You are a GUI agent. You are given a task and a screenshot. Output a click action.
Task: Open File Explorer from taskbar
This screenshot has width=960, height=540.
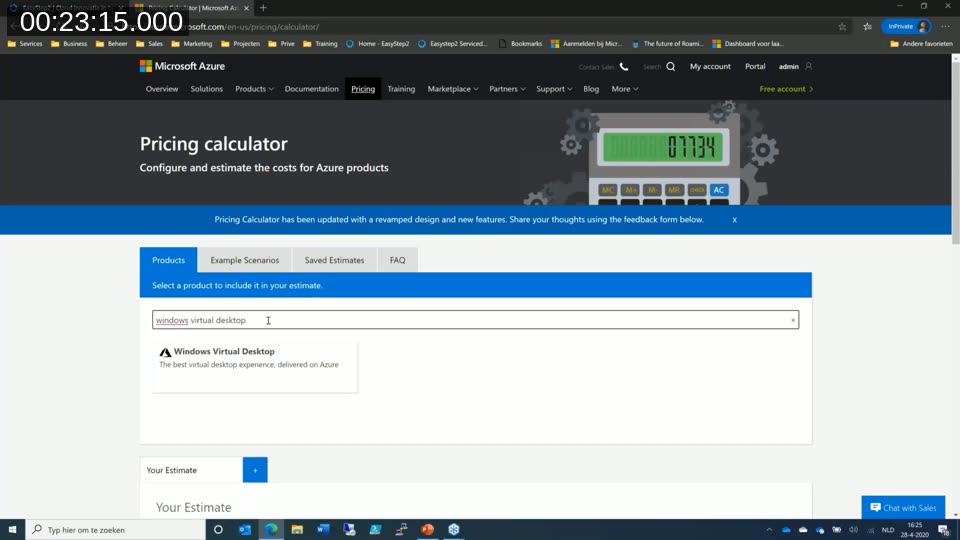[298, 530]
